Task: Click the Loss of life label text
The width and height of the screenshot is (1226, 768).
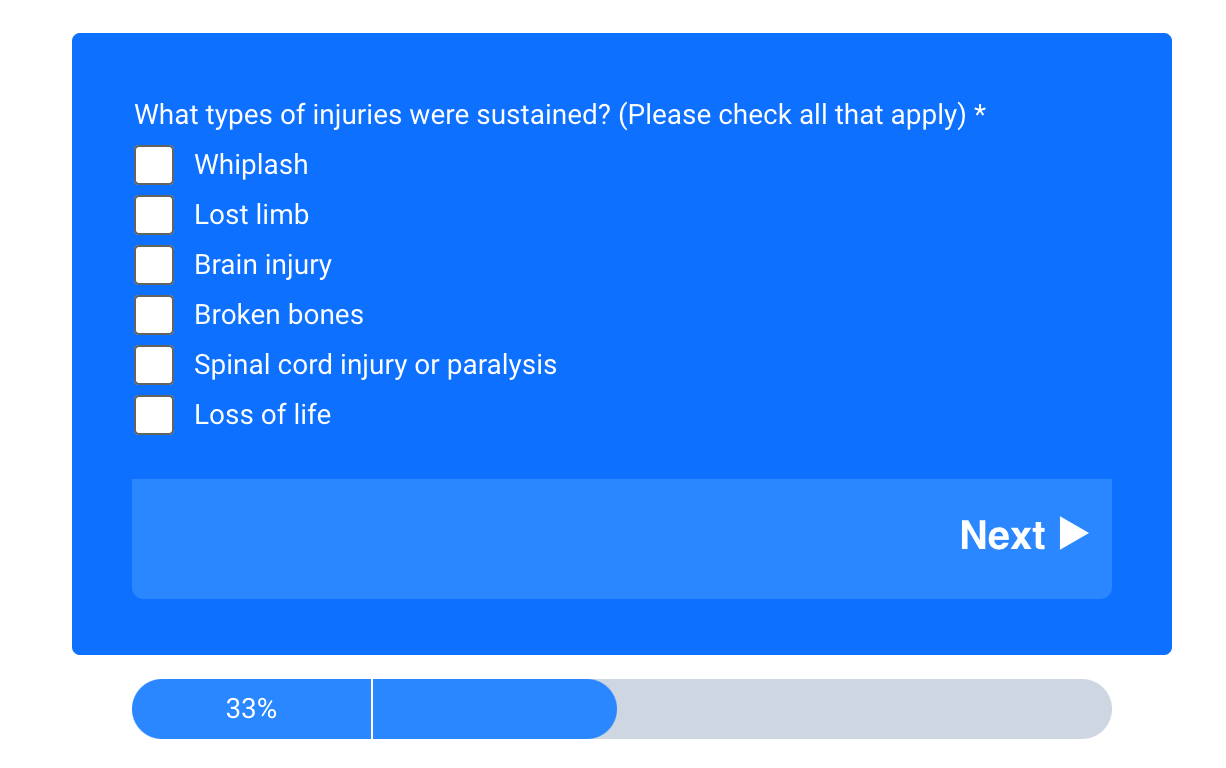Action: tap(262, 415)
